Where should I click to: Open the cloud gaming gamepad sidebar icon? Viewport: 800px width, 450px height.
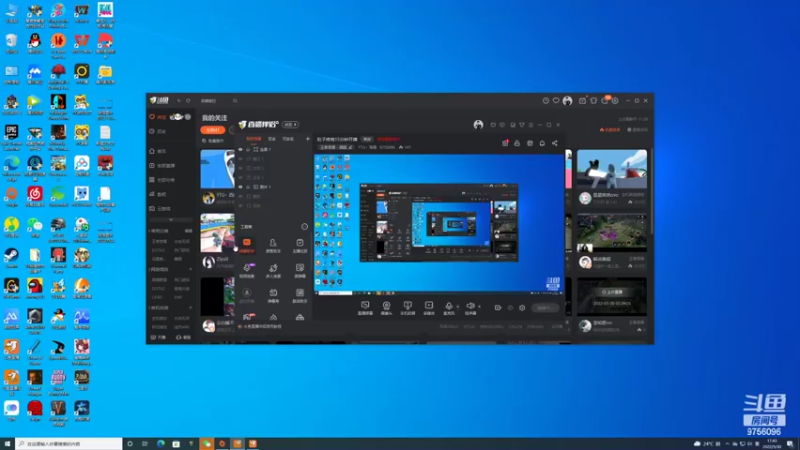click(152, 209)
